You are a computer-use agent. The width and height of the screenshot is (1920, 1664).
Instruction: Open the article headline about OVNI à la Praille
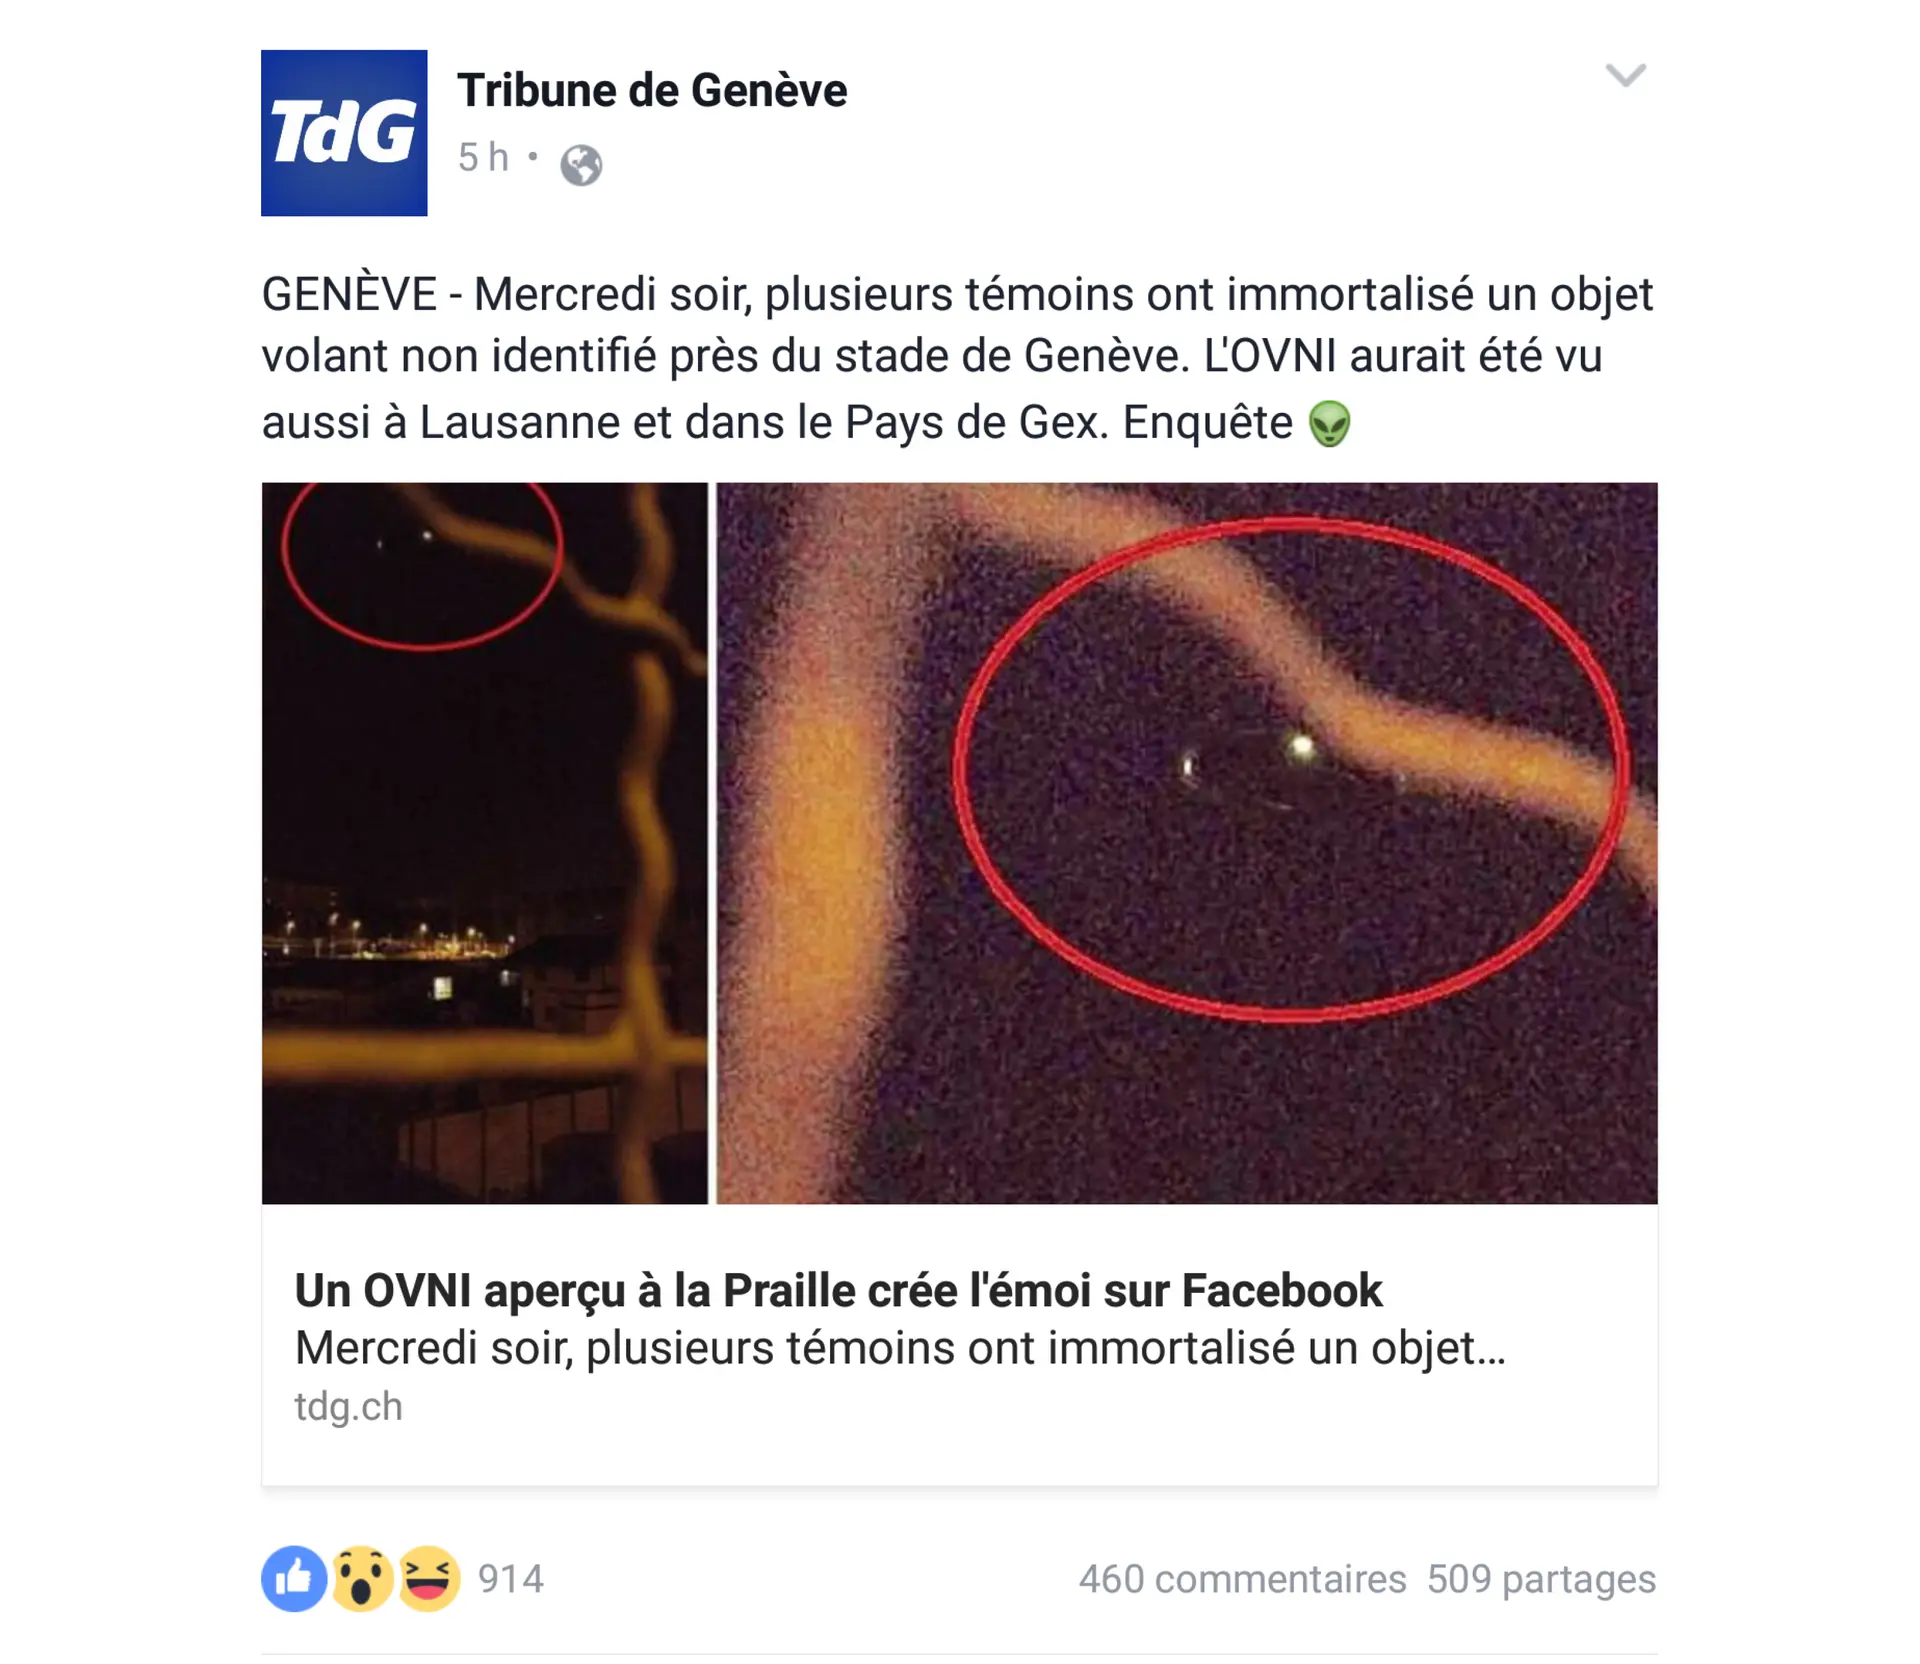pos(838,1290)
